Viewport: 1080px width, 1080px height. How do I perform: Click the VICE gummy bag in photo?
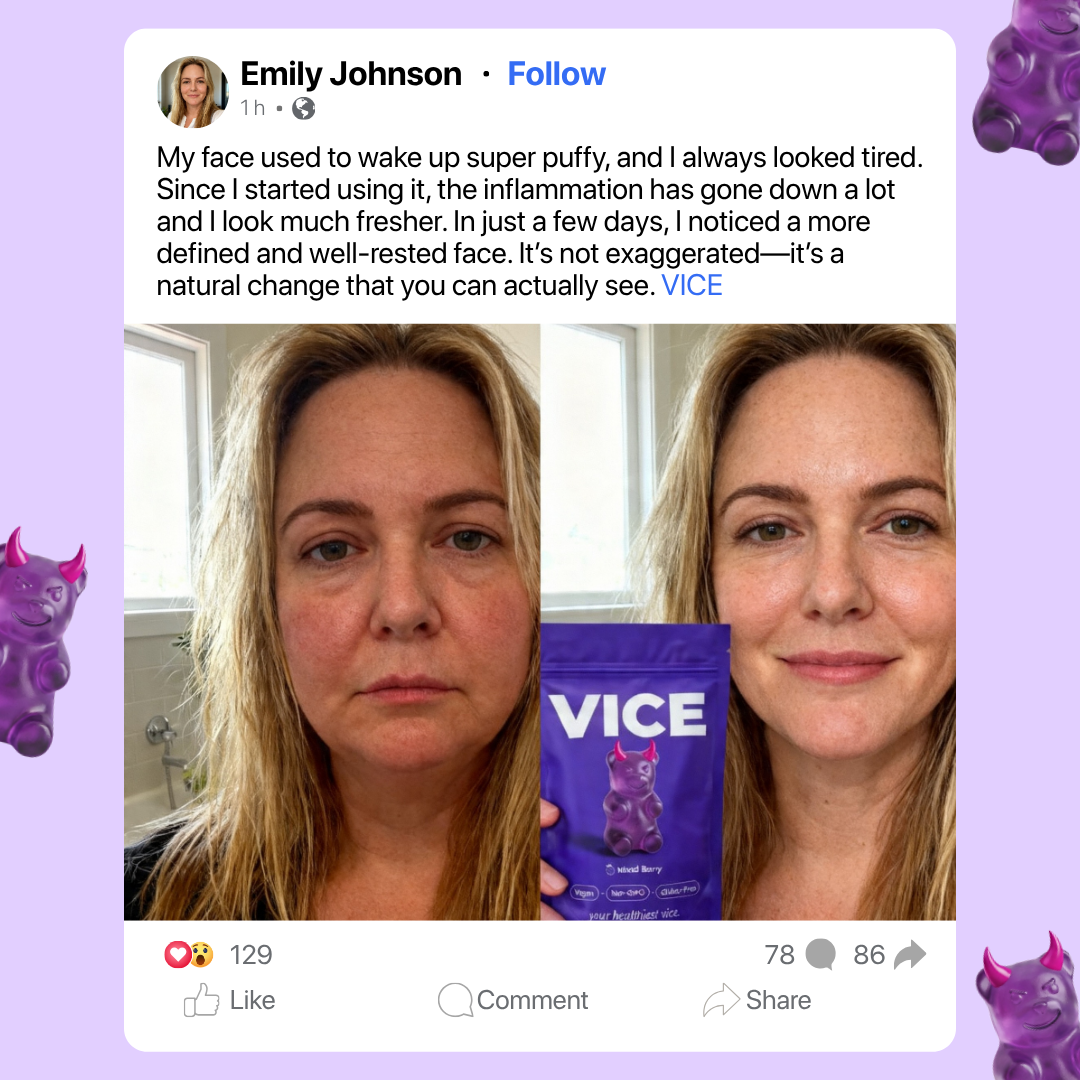pyautogui.click(x=634, y=772)
